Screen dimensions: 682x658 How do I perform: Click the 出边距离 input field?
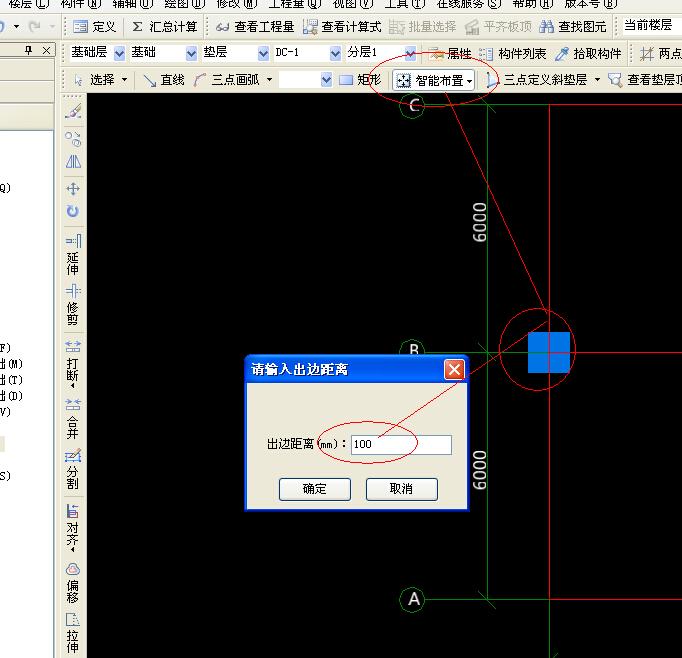401,444
